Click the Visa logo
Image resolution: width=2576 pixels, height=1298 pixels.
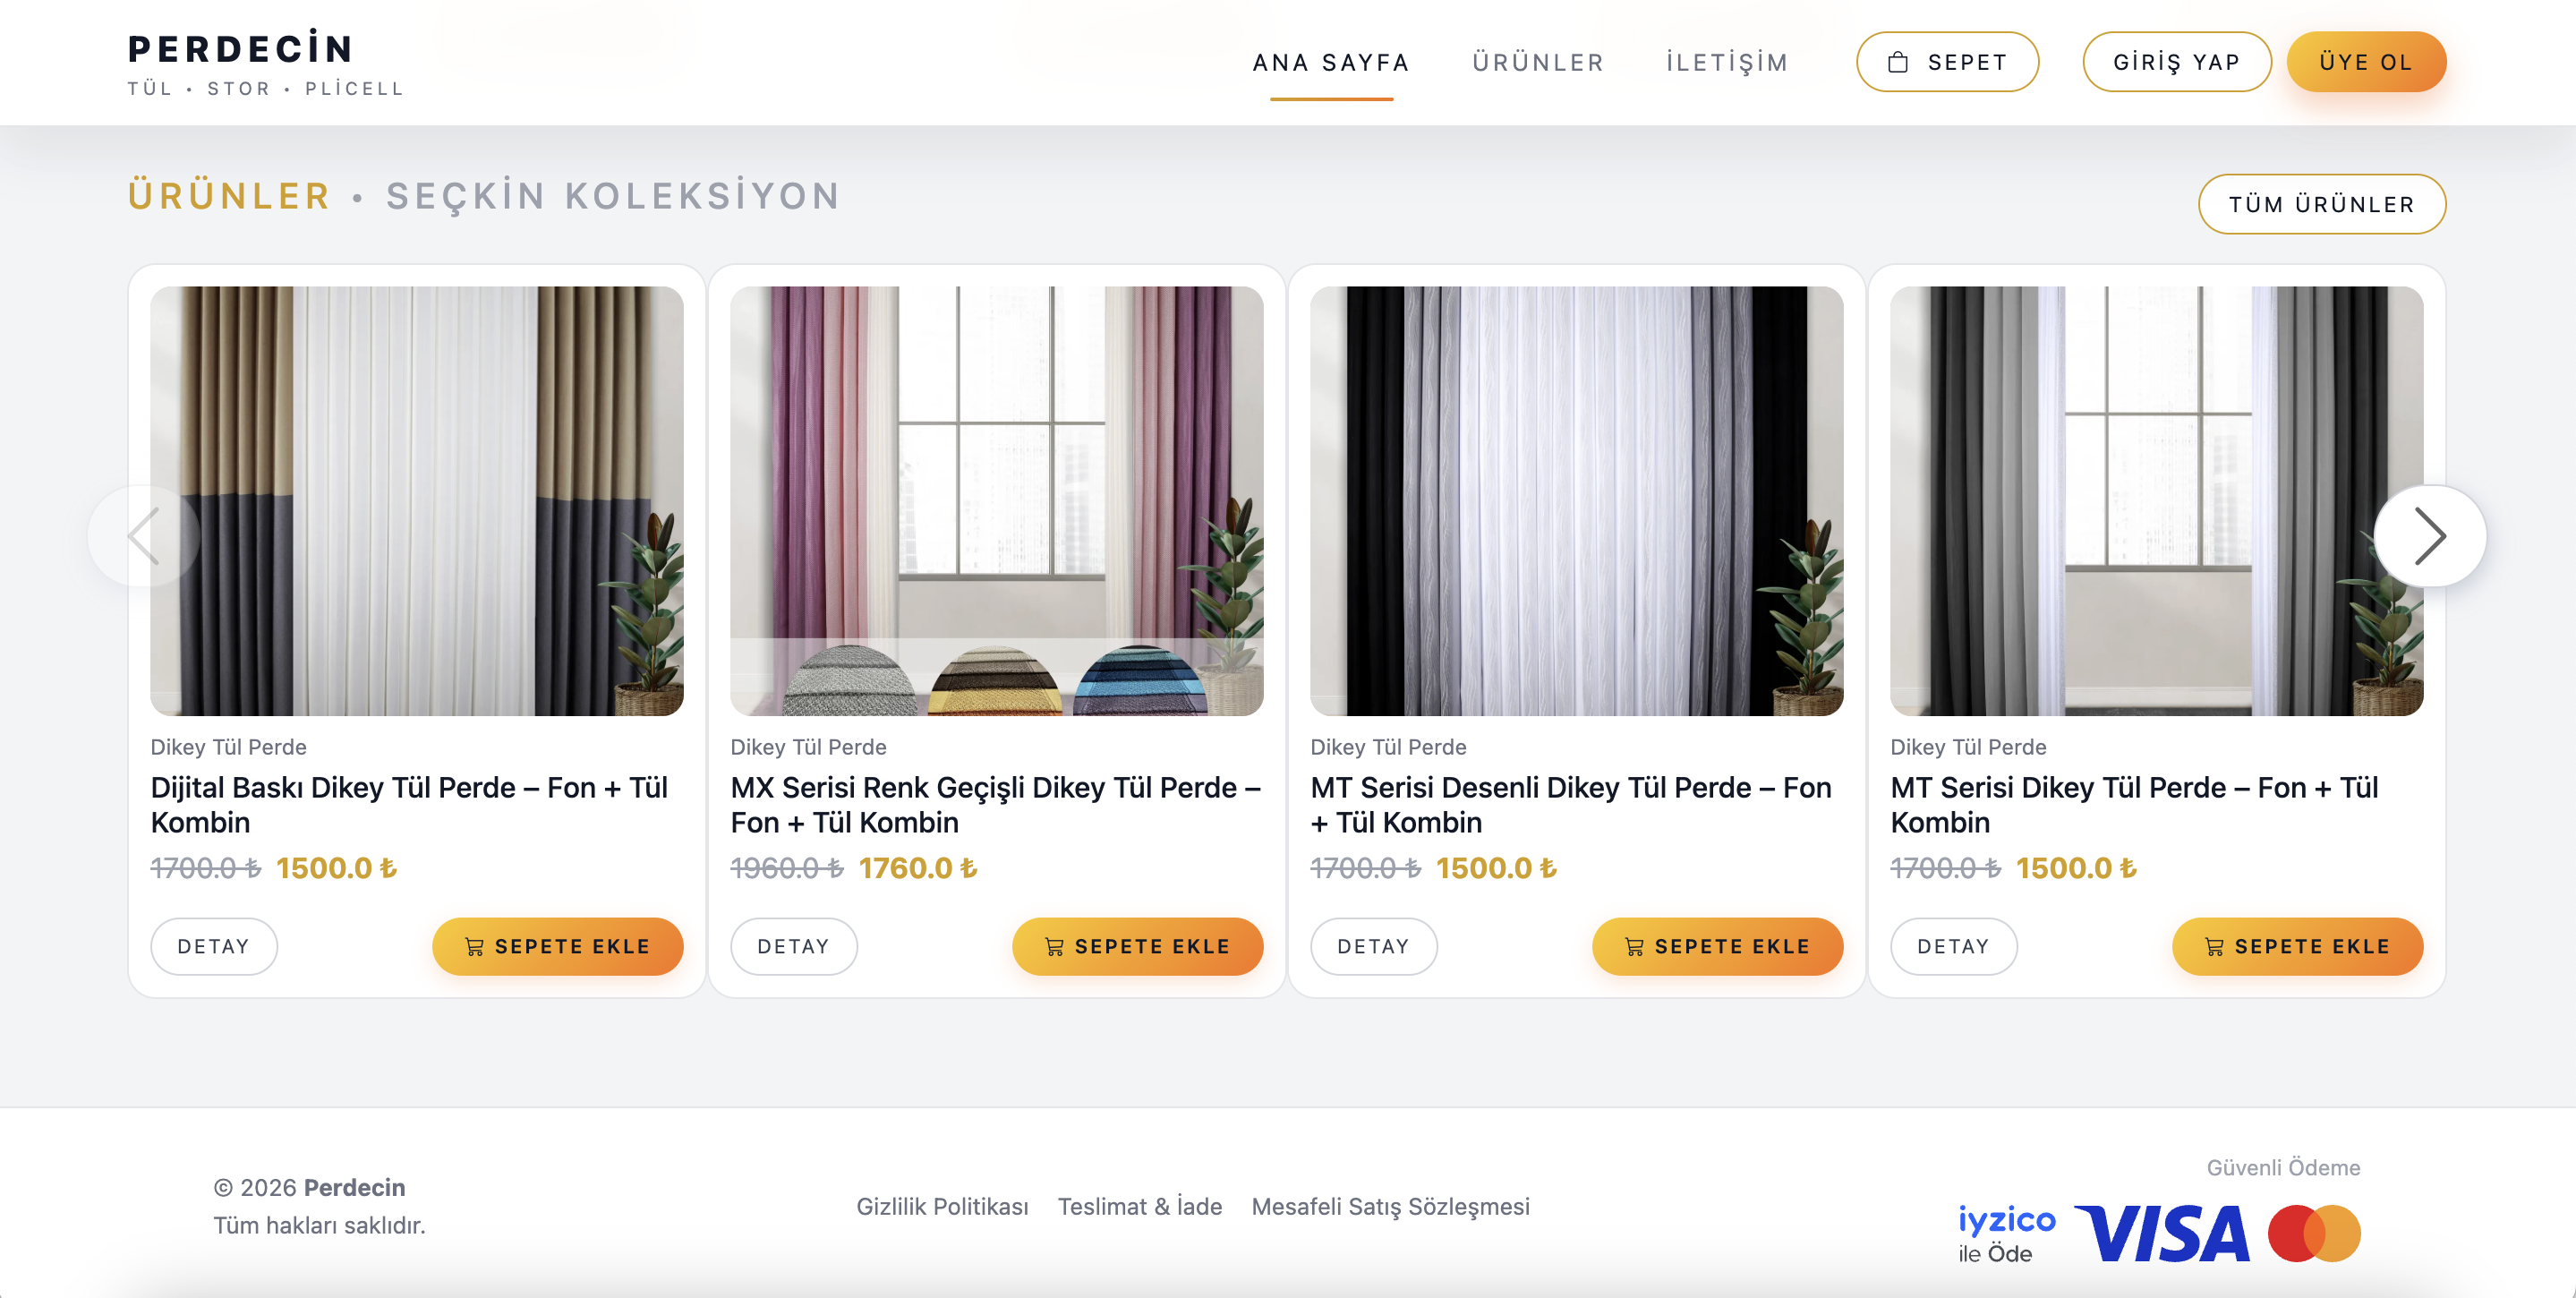2162,1233
